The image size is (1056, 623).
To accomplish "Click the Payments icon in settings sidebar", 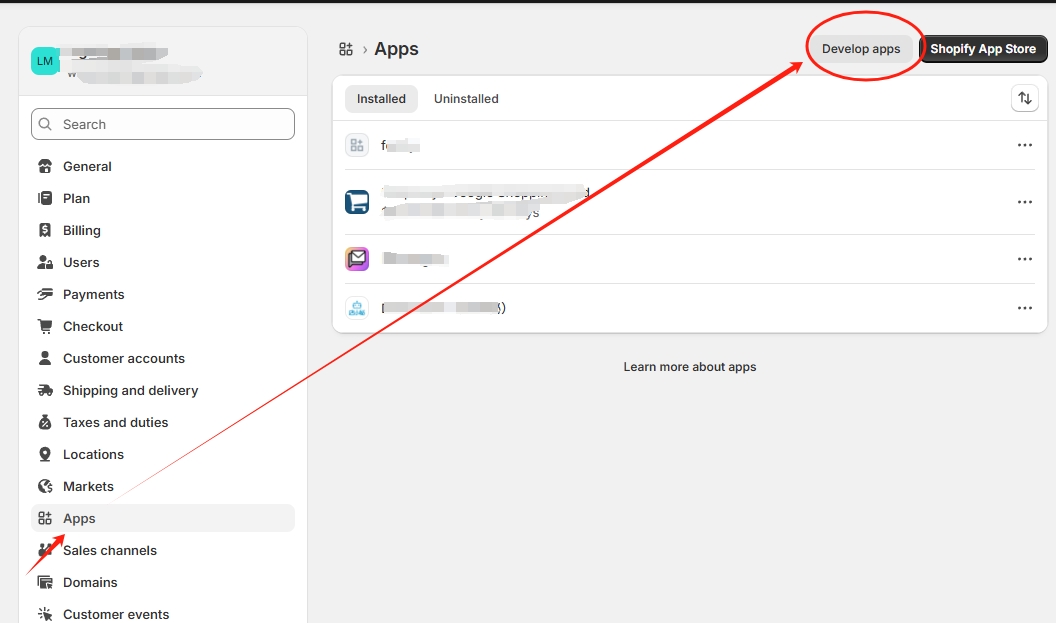I will tap(45, 294).
